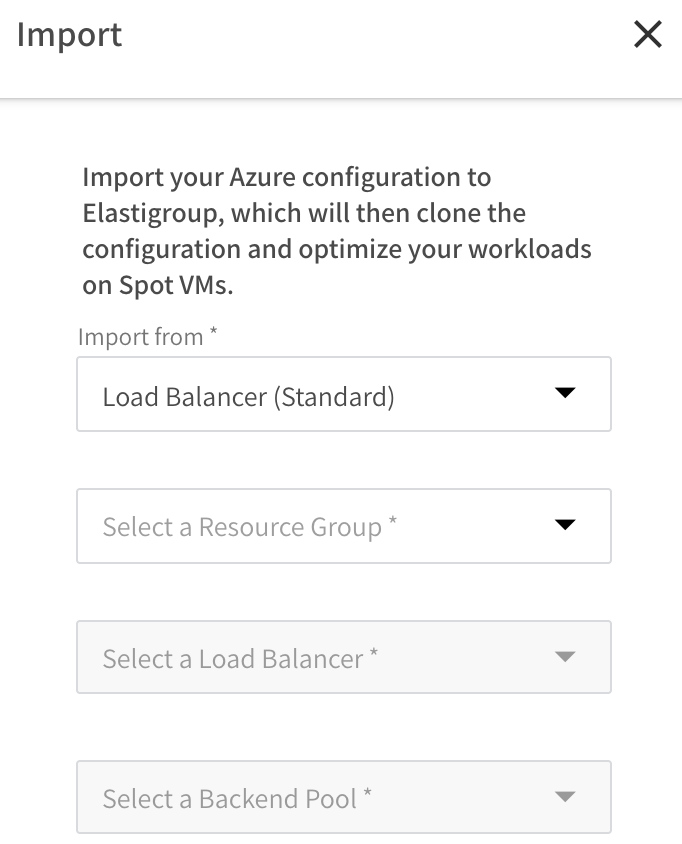The height and width of the screenshot is (844, 682).
Task: Open the Import from dropdown
Action: [343, 394]
